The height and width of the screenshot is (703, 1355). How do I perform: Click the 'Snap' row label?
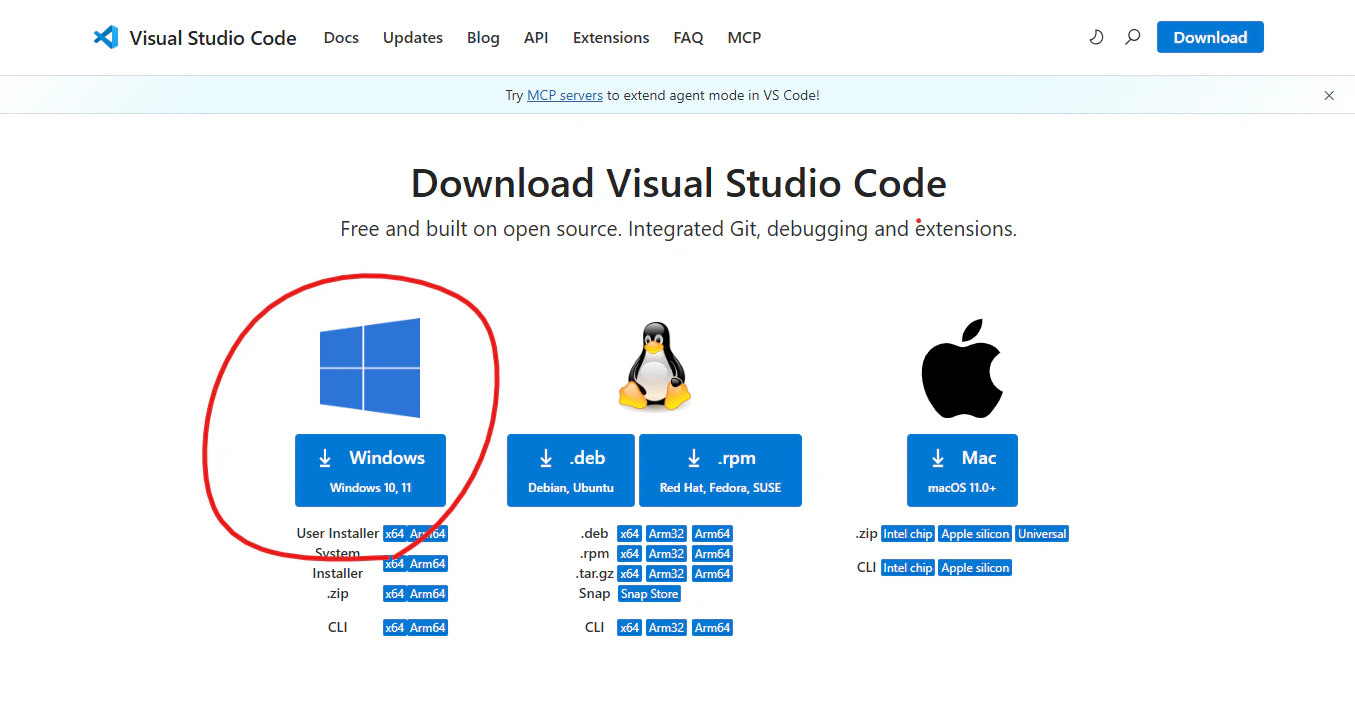click(x=594, y=594)
